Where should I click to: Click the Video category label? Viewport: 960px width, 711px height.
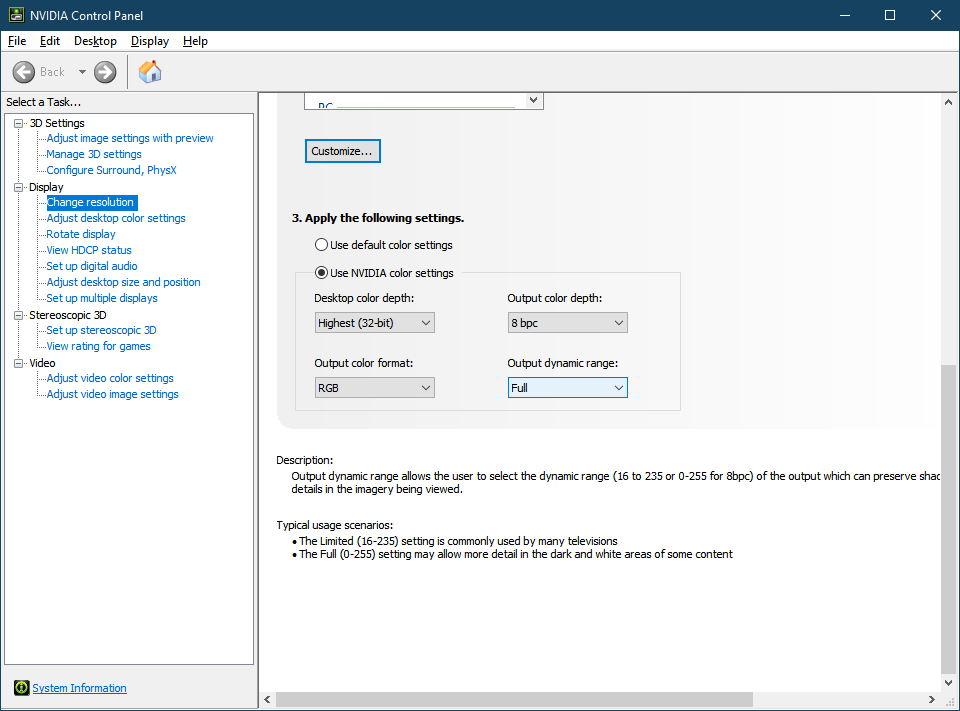42,363
